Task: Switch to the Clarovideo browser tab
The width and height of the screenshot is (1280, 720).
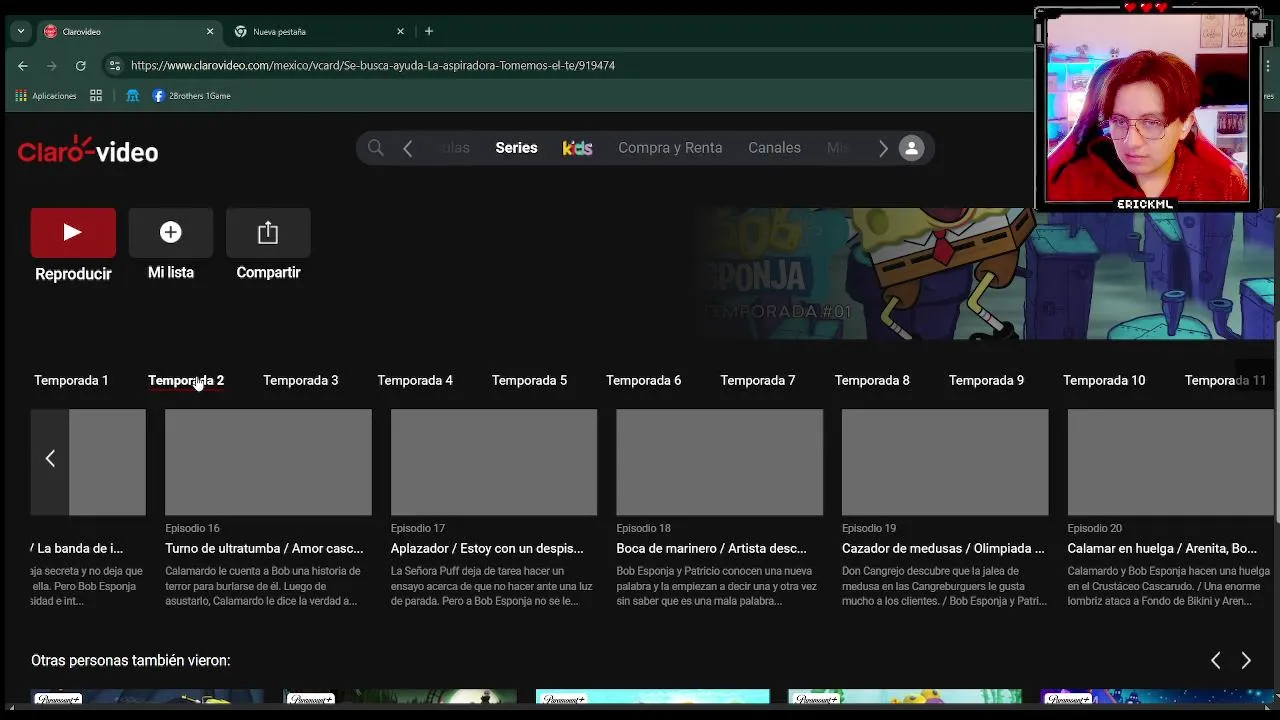Action: tap(128, 31)
